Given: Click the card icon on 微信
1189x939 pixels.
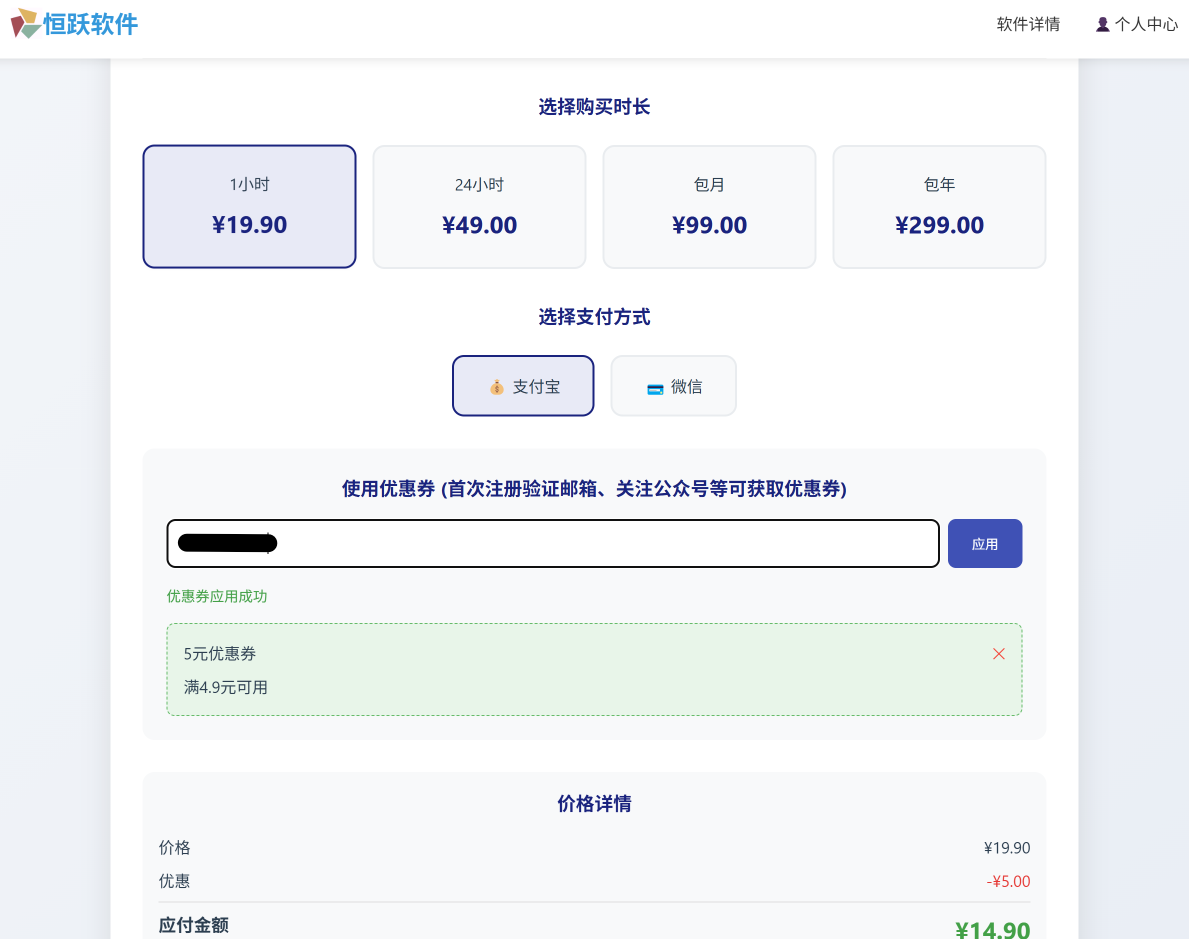Looking at the screenshot, I should point(655,388).
